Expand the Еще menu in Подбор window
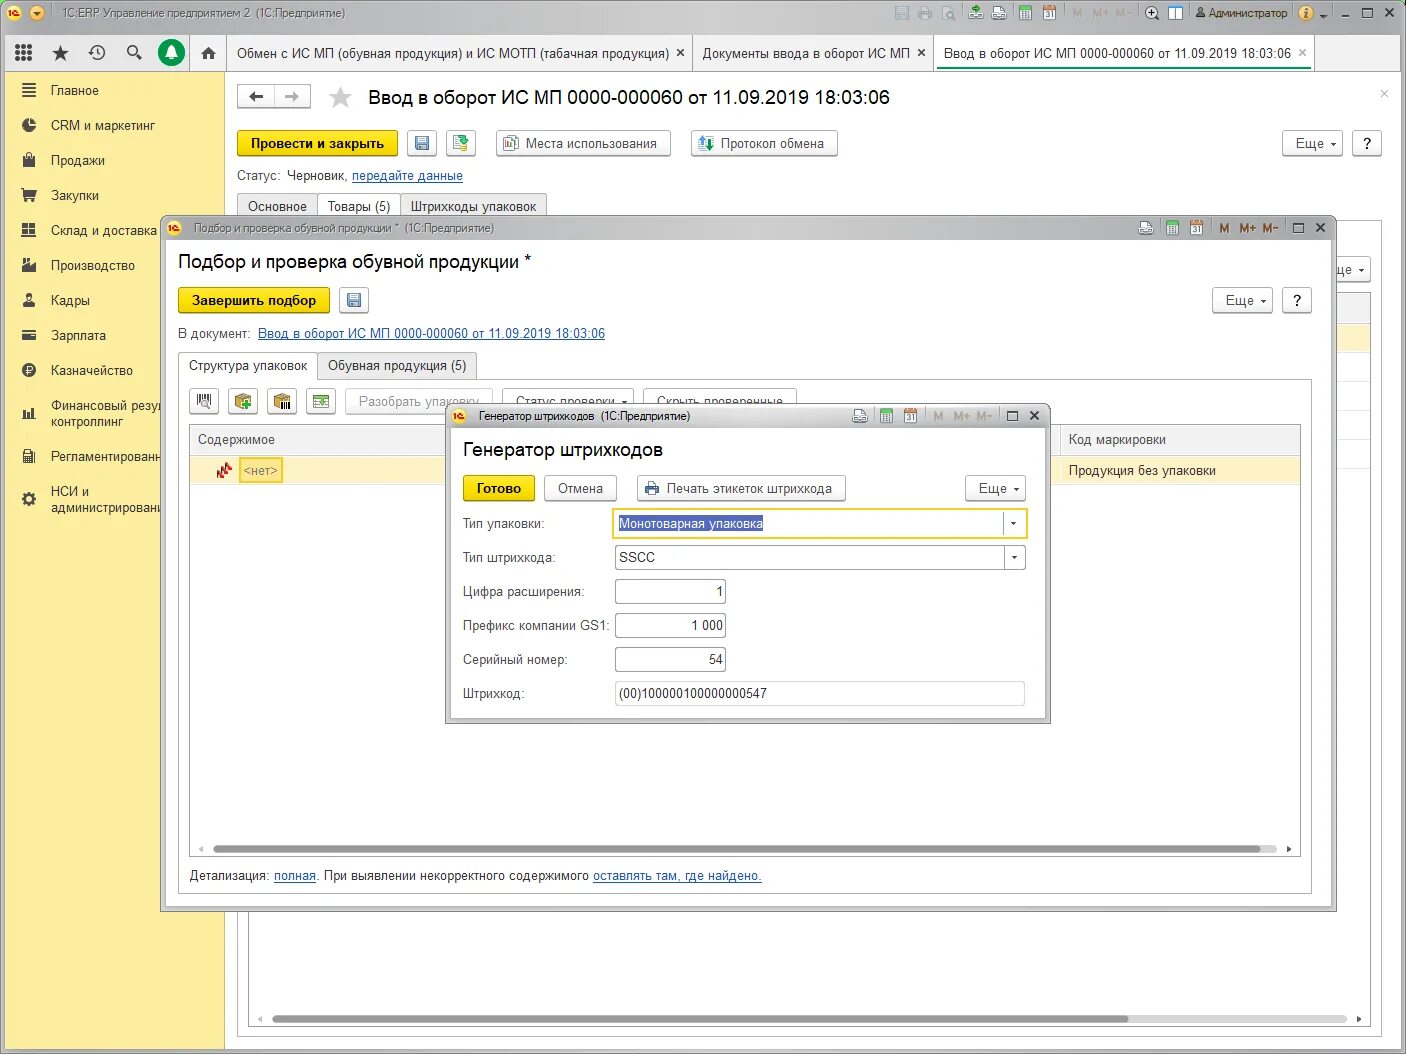1406x1054 pixels. coord(1242,300)
